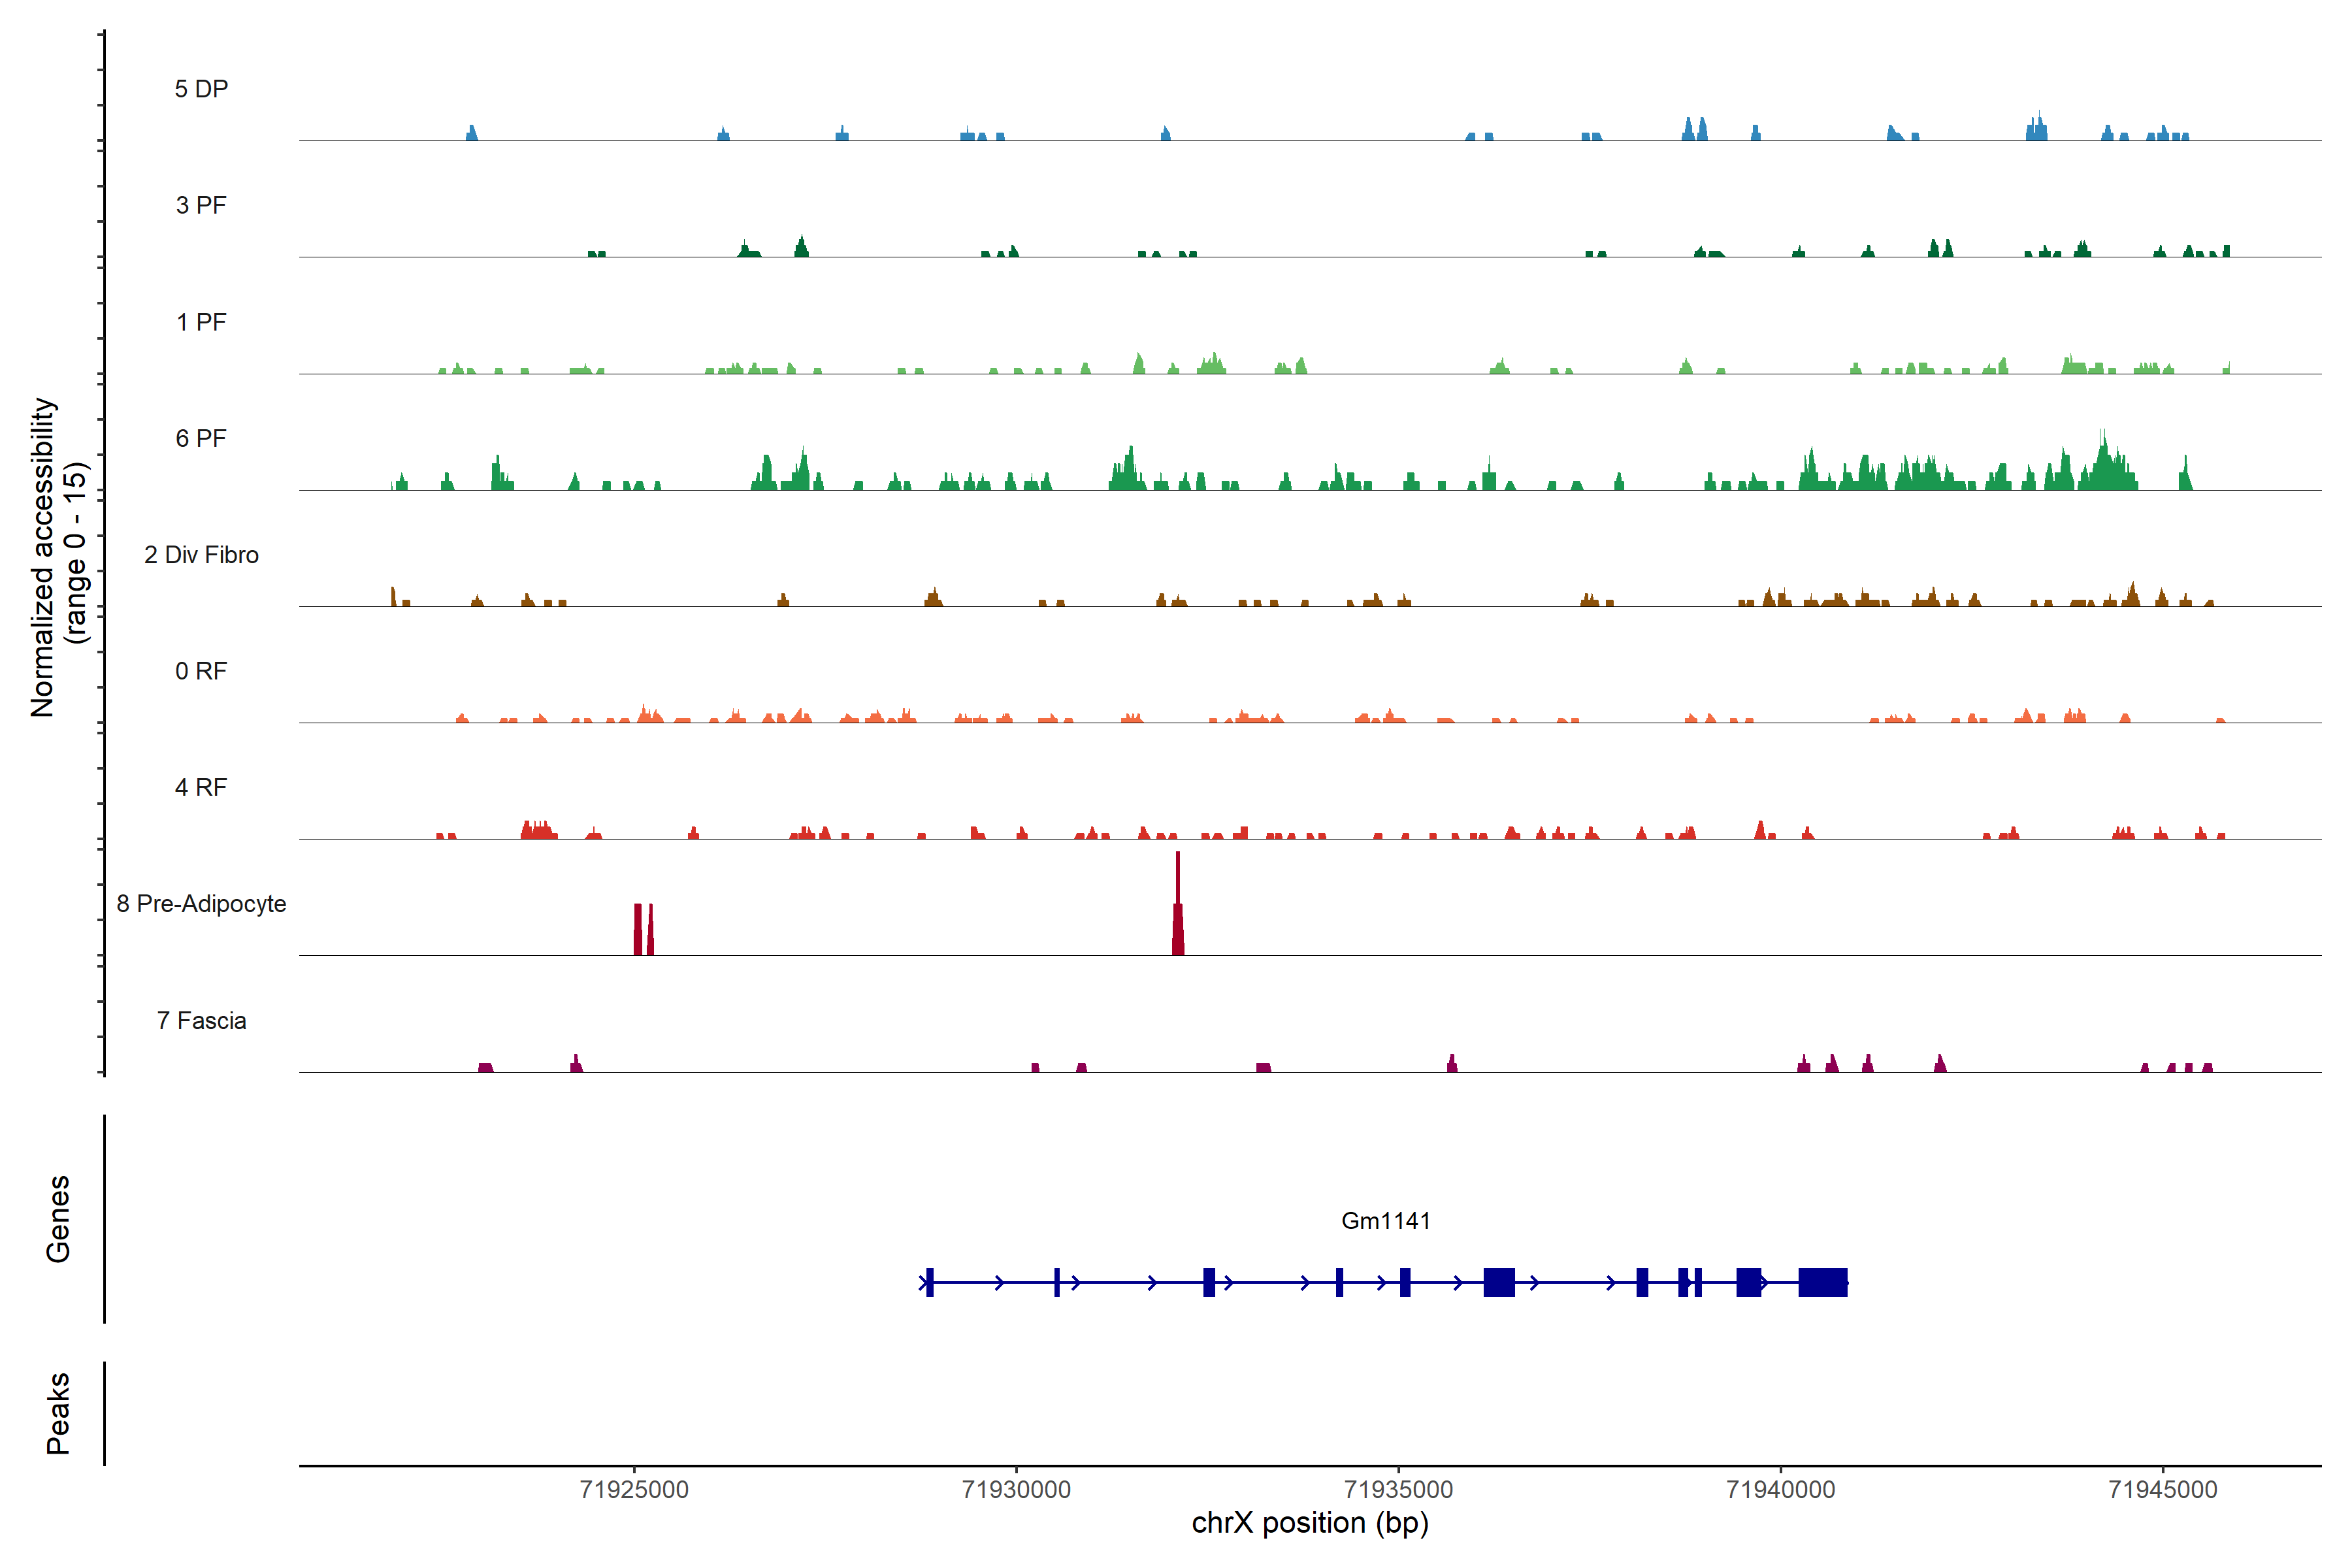Click the Gm1141 gene name
This screenshot has height=1568, width=2352.
(x=1385, y=1220)
